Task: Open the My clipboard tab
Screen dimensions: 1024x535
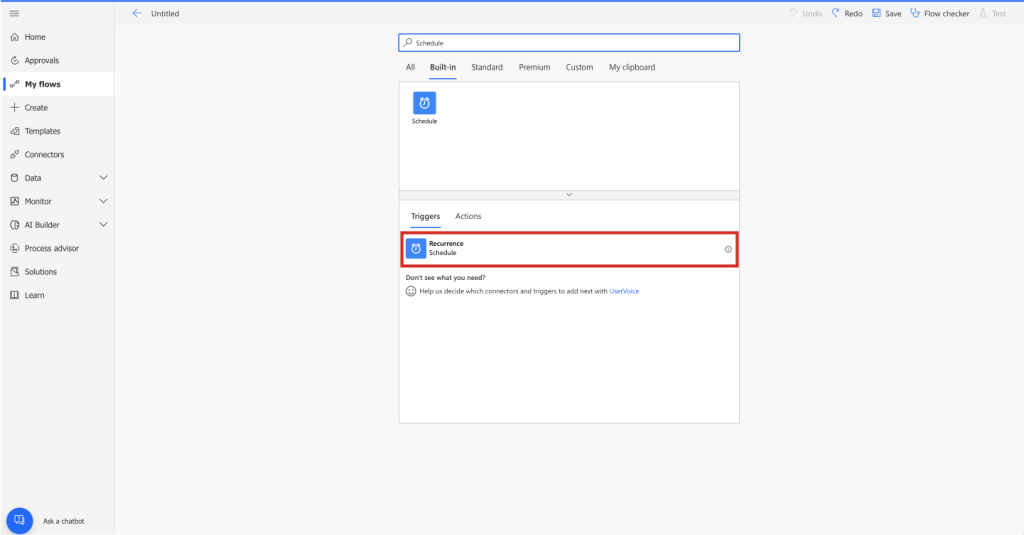Action: pyautogui.click(x=632, y=67)
